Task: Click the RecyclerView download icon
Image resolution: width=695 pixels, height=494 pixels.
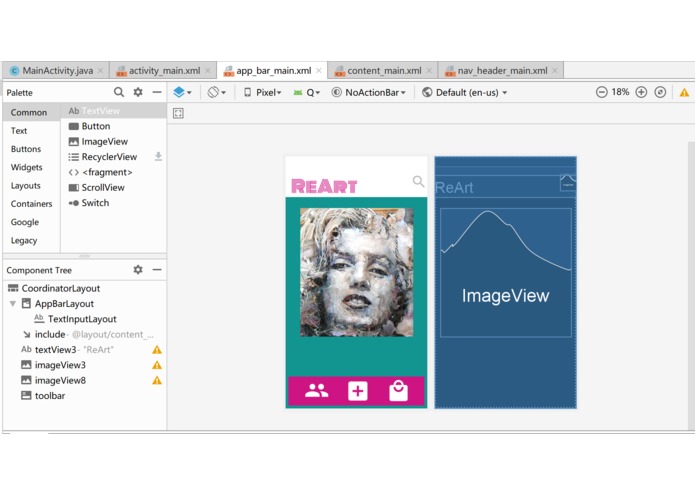Action: [x=158, y=156]
